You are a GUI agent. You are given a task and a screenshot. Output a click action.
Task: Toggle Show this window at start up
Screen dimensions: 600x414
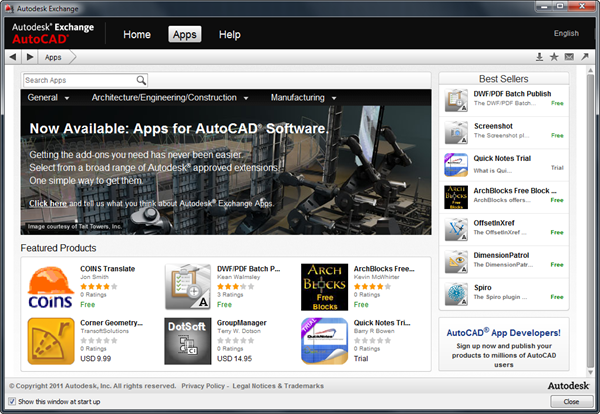coord(12,401)
